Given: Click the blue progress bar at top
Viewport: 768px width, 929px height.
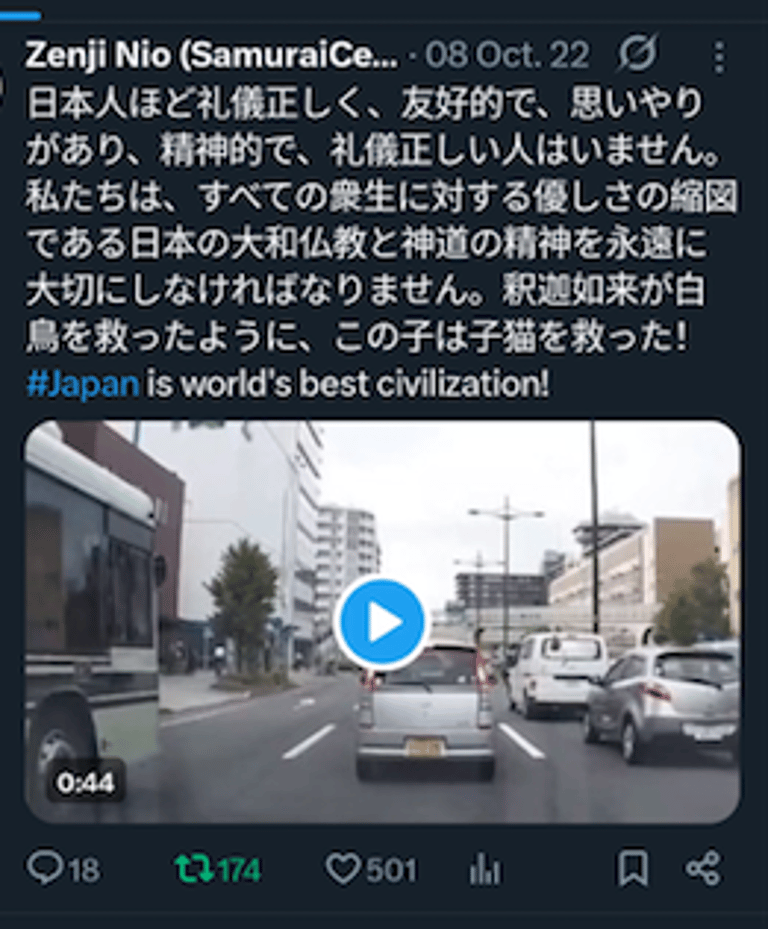Looking at the screenshot, I should [20, 16].
